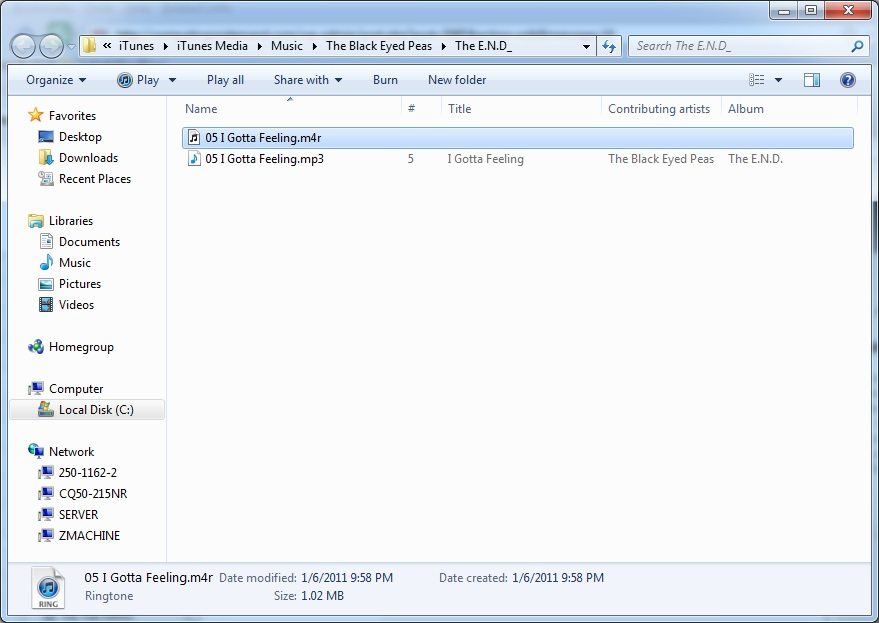The height and width of the screenshot is (623, 879).
Task: Open the address bar history dropdown
Action: click(x=586, y=47)
